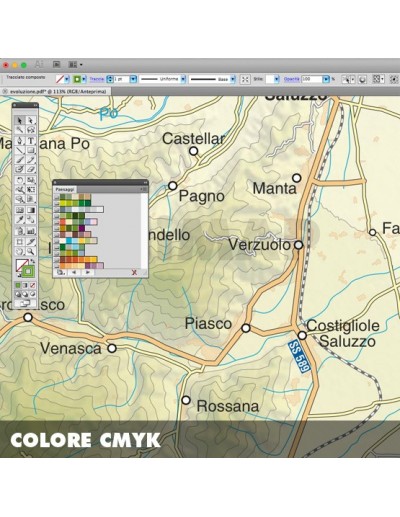Select the Mesh tool

(20, 210)
